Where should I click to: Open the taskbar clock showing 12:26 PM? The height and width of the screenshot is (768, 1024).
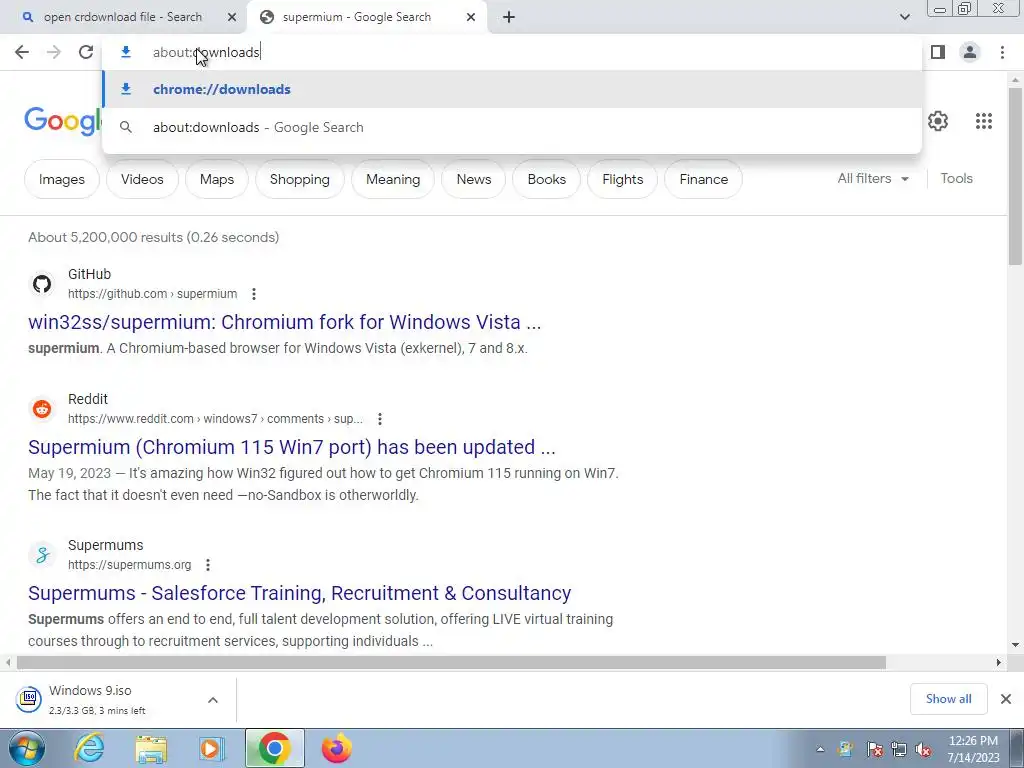(x=973, y=749)
